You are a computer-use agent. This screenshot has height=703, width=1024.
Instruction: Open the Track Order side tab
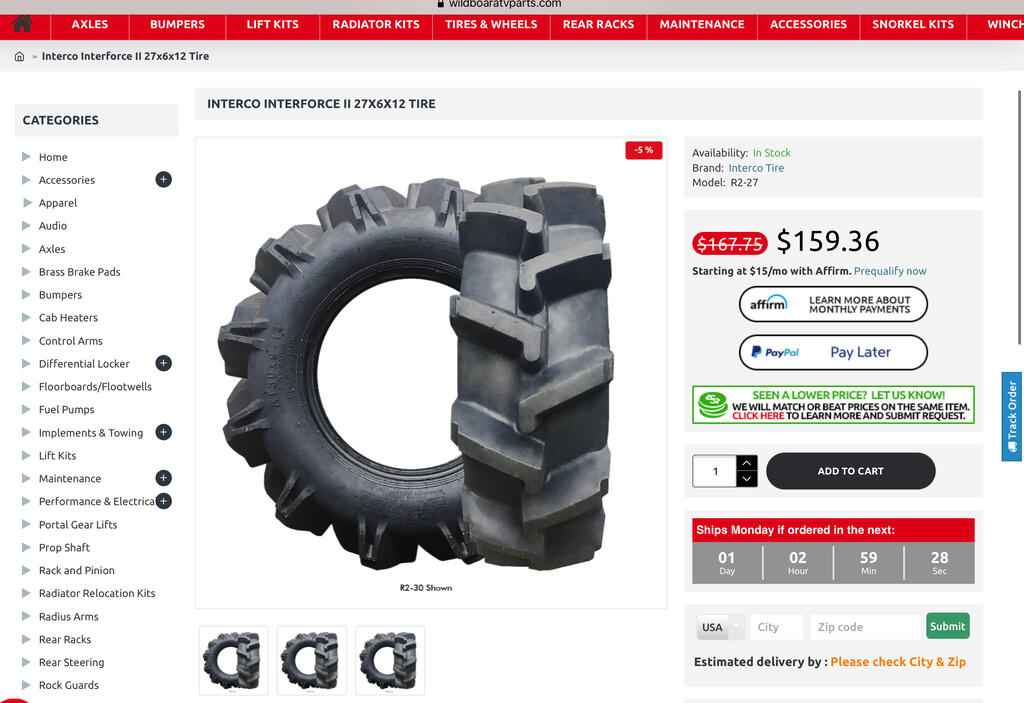(x=1012, y=416)
